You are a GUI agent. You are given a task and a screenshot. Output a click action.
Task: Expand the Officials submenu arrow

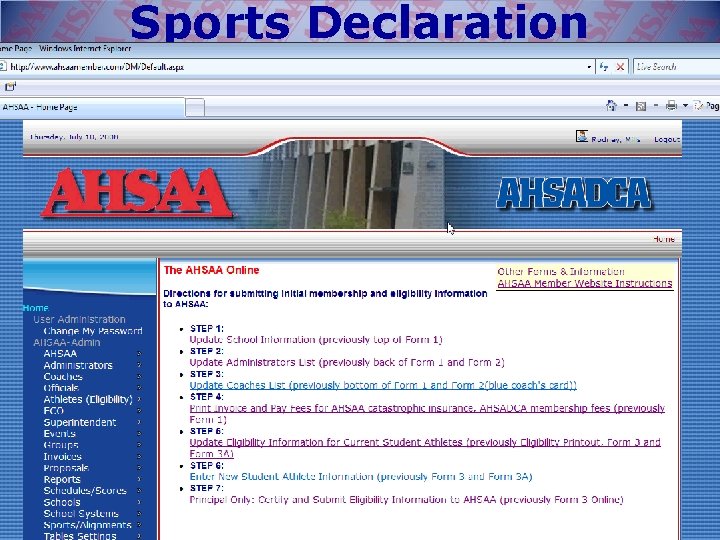[x=139, y=388]
